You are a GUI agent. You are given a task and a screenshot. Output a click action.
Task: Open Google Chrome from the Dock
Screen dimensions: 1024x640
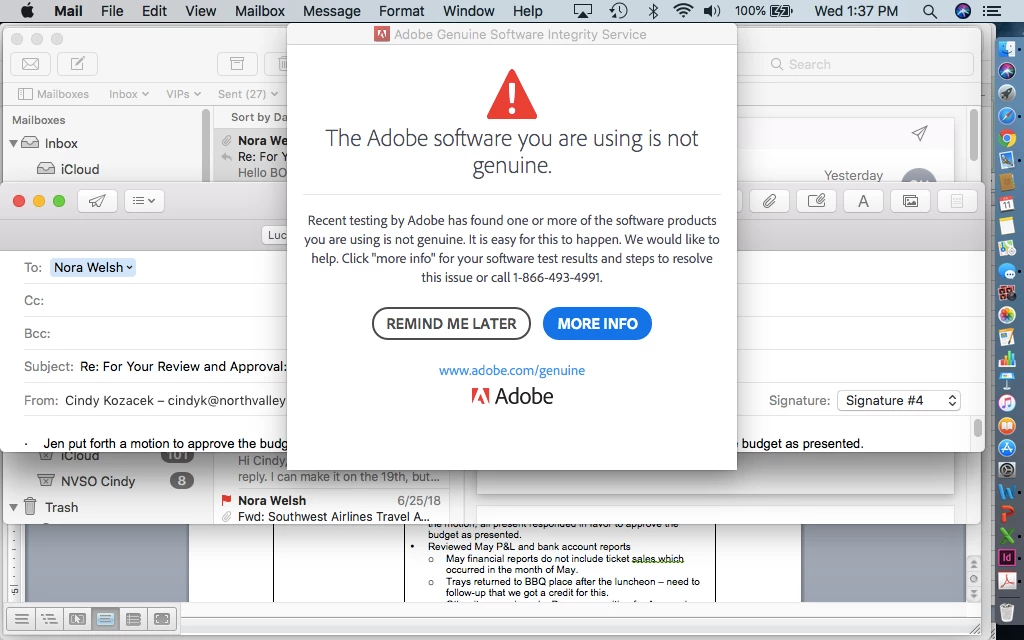[x=1007, y=138]
